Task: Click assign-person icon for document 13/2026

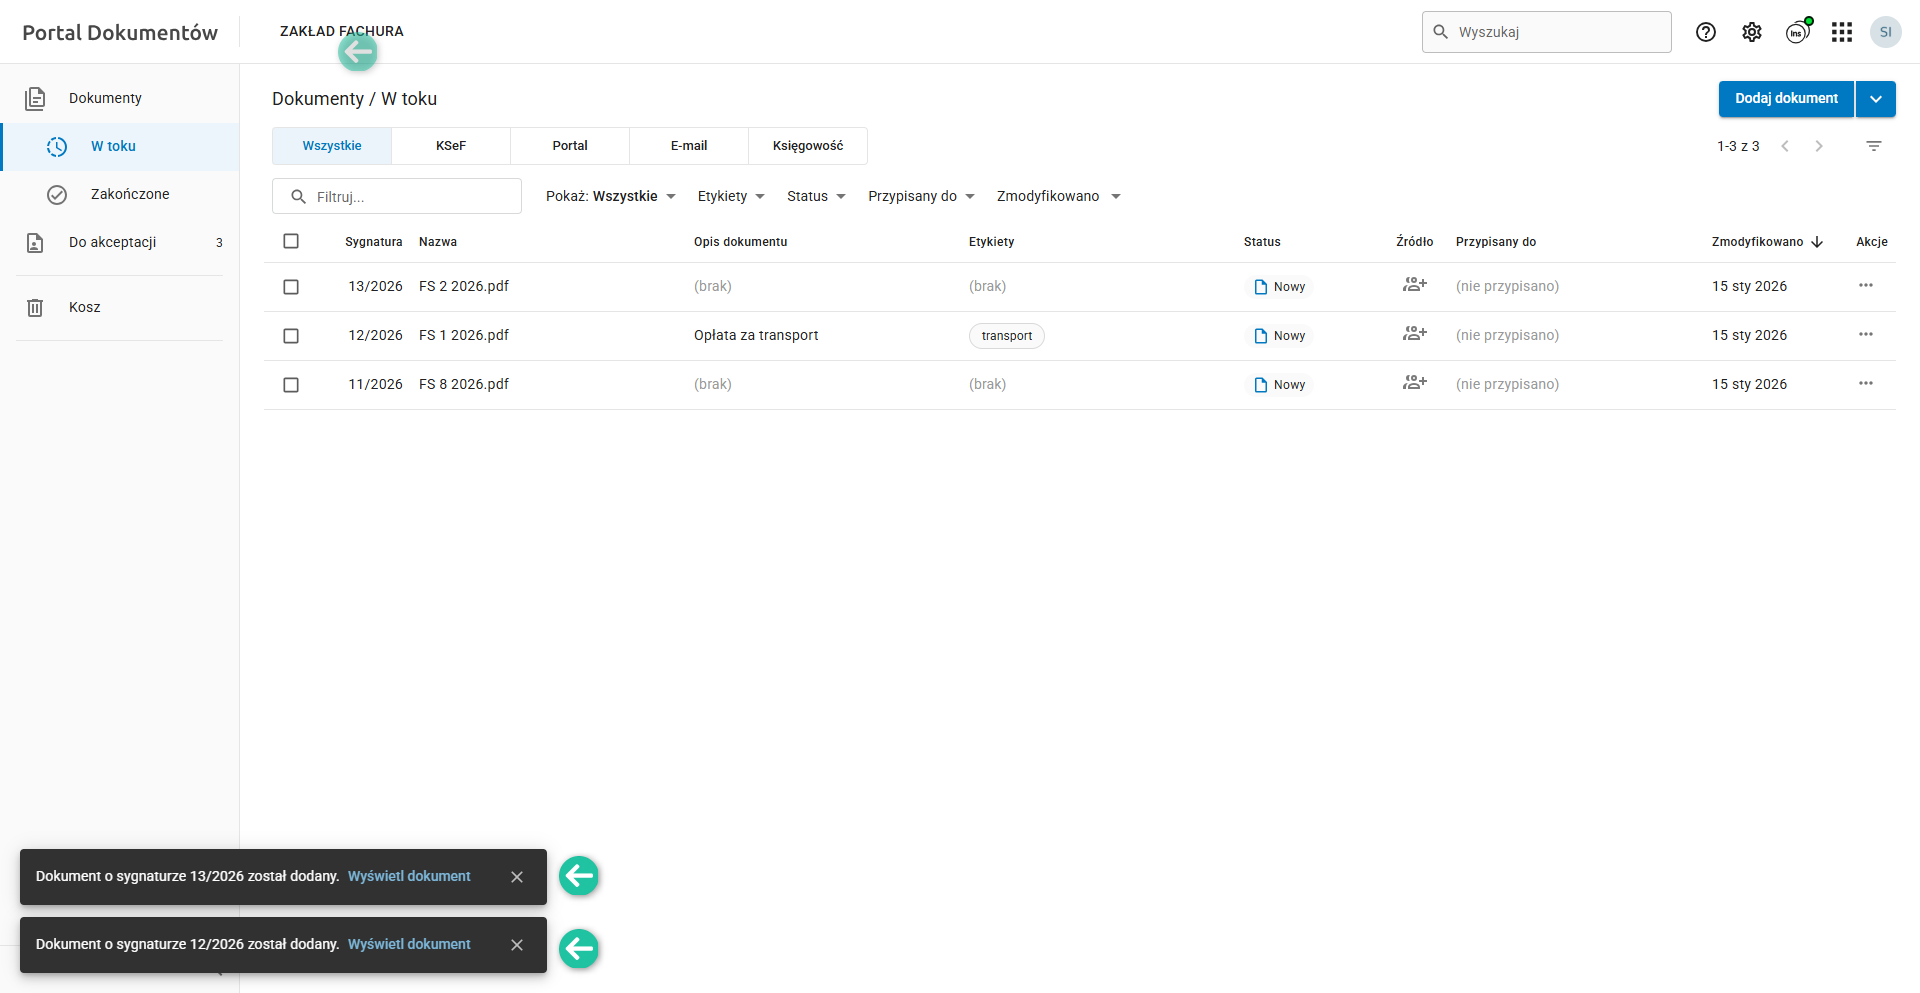Action: tap(1414, 285)
